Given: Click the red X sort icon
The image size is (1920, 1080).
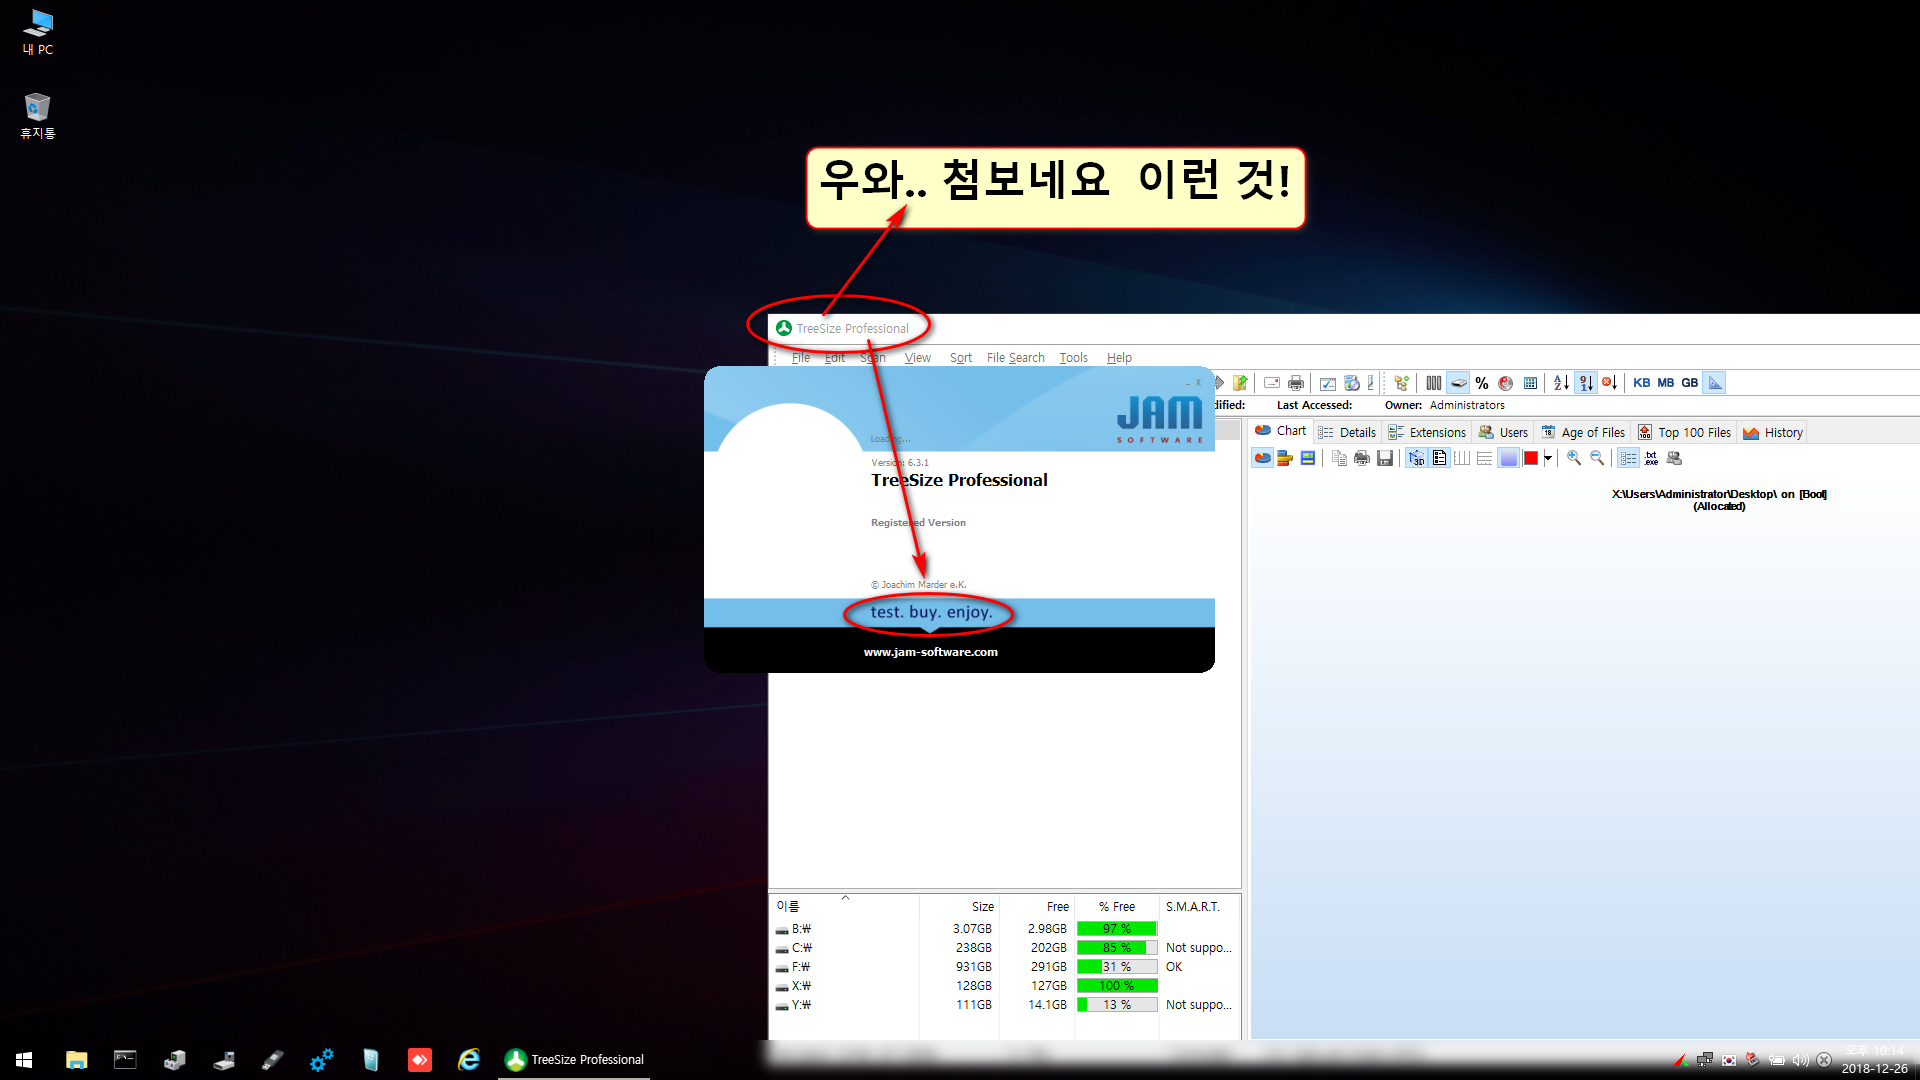Looking at the screenshot, I should click(x=1610, y=383).
